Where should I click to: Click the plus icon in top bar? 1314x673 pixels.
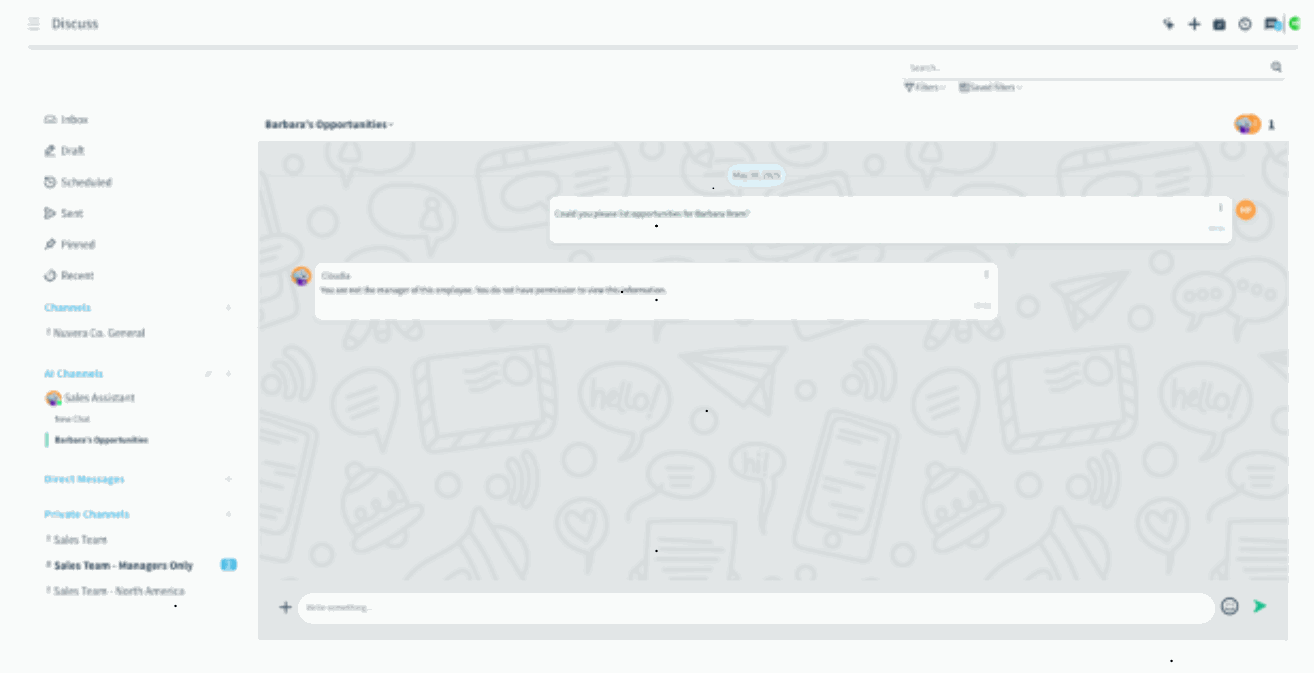(1194, 24)
